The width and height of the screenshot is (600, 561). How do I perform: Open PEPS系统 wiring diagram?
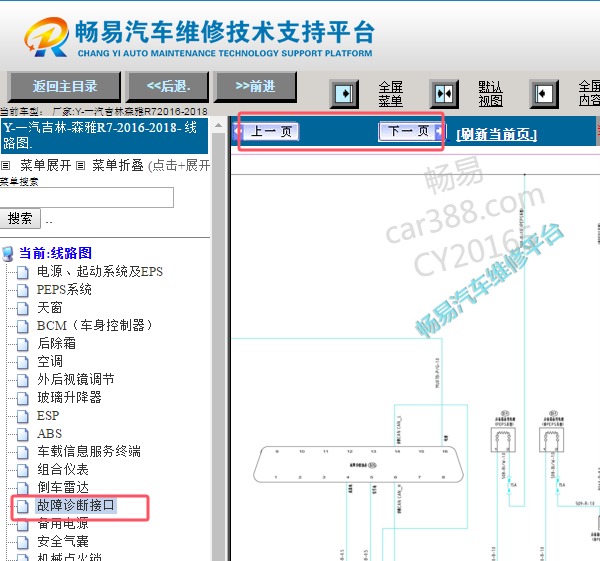pyautogui.click(x=64, y=289)
